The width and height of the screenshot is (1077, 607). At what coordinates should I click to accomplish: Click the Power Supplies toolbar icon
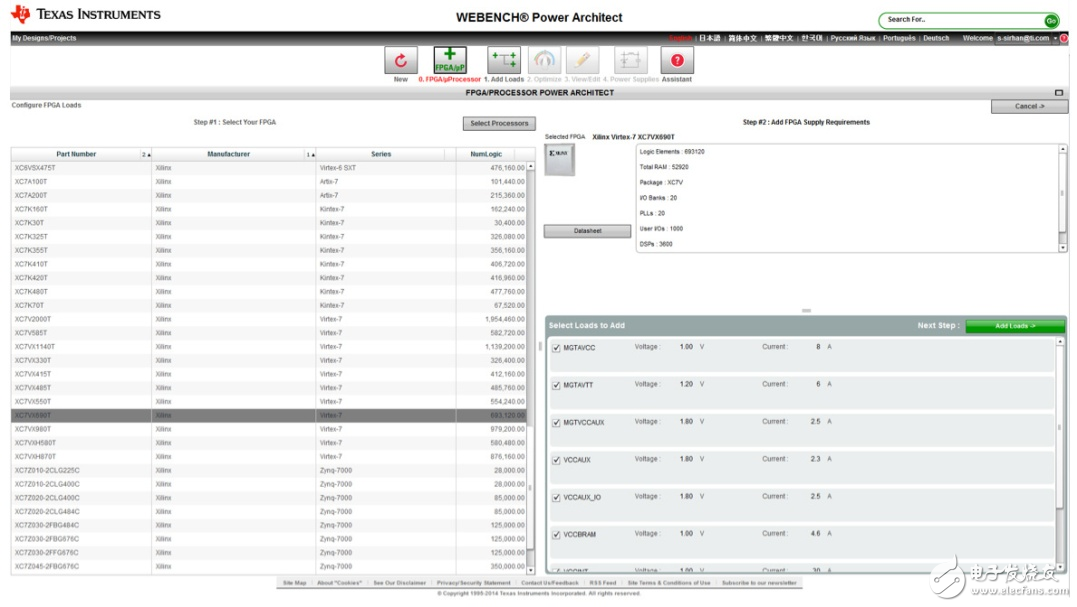click(x=630, y=60)
